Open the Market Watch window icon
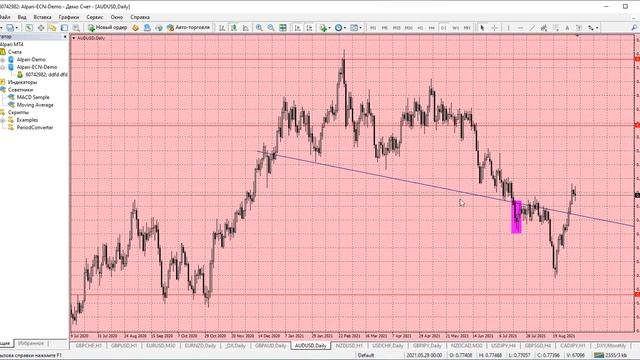 (29, 28)
